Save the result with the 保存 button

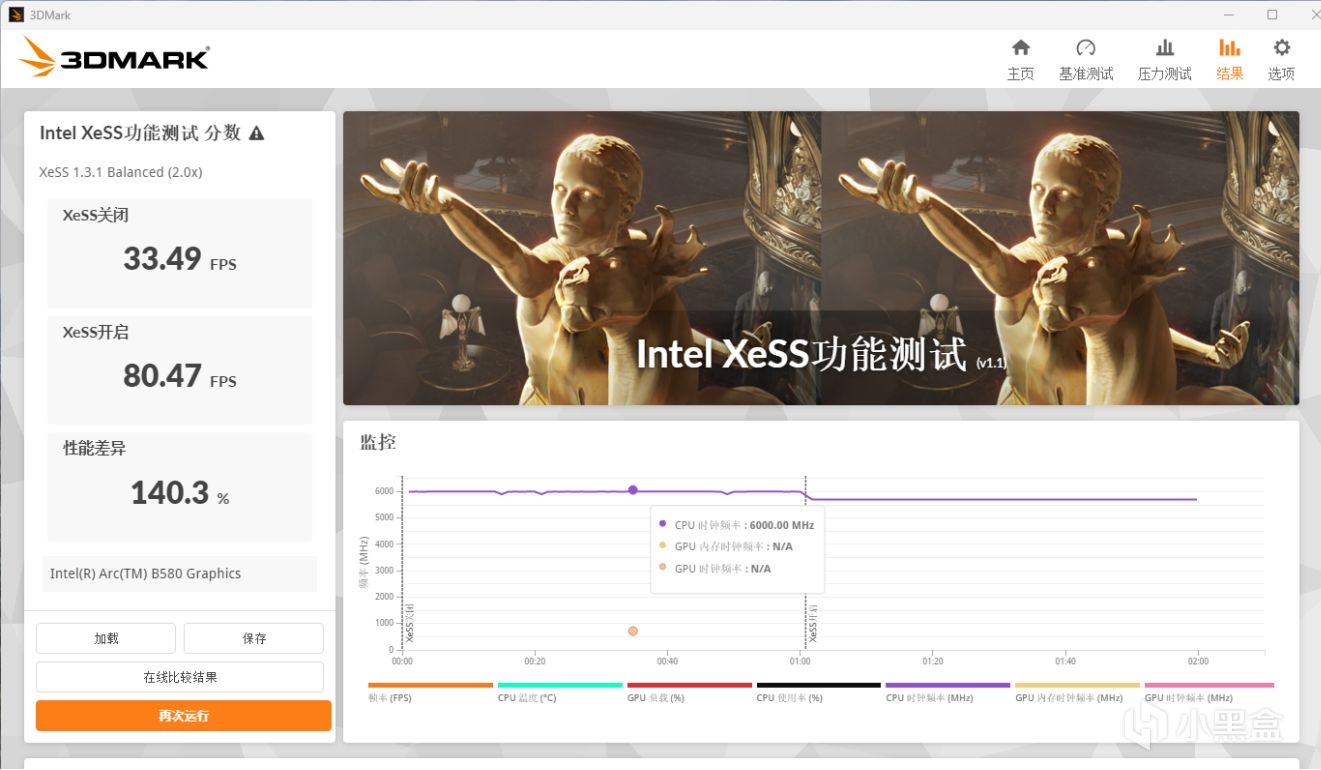(x=254, y=638)
